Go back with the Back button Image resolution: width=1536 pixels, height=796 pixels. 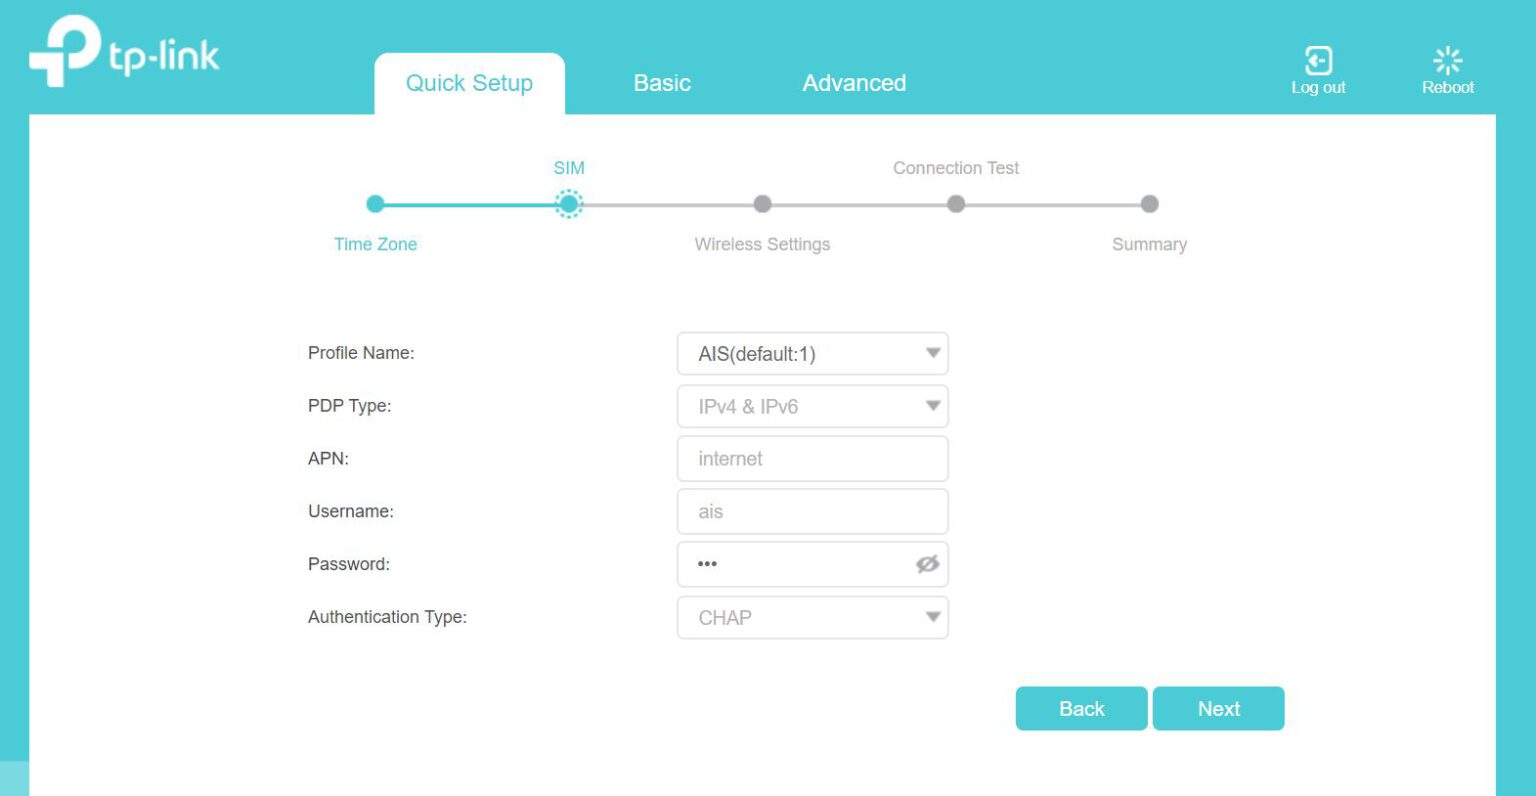pos(1081,709)
